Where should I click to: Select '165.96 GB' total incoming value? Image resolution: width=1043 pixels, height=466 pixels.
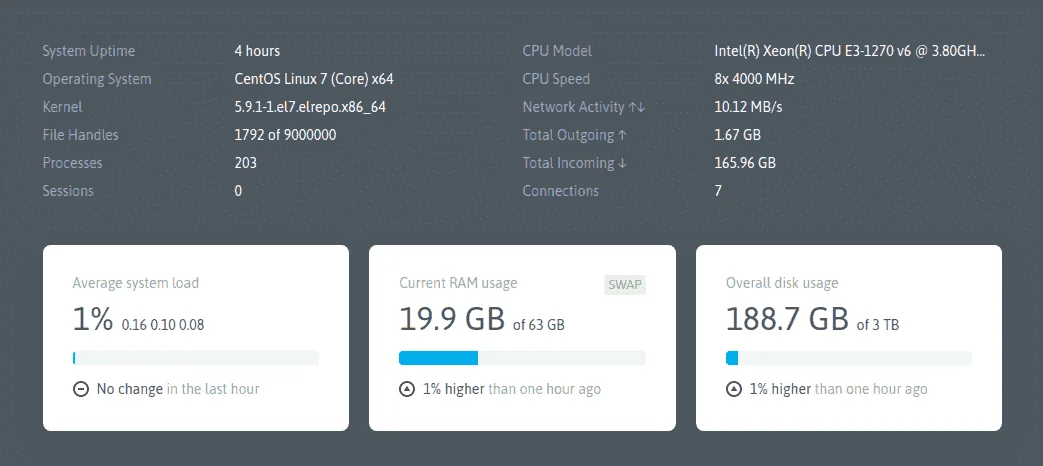point(745,163)
